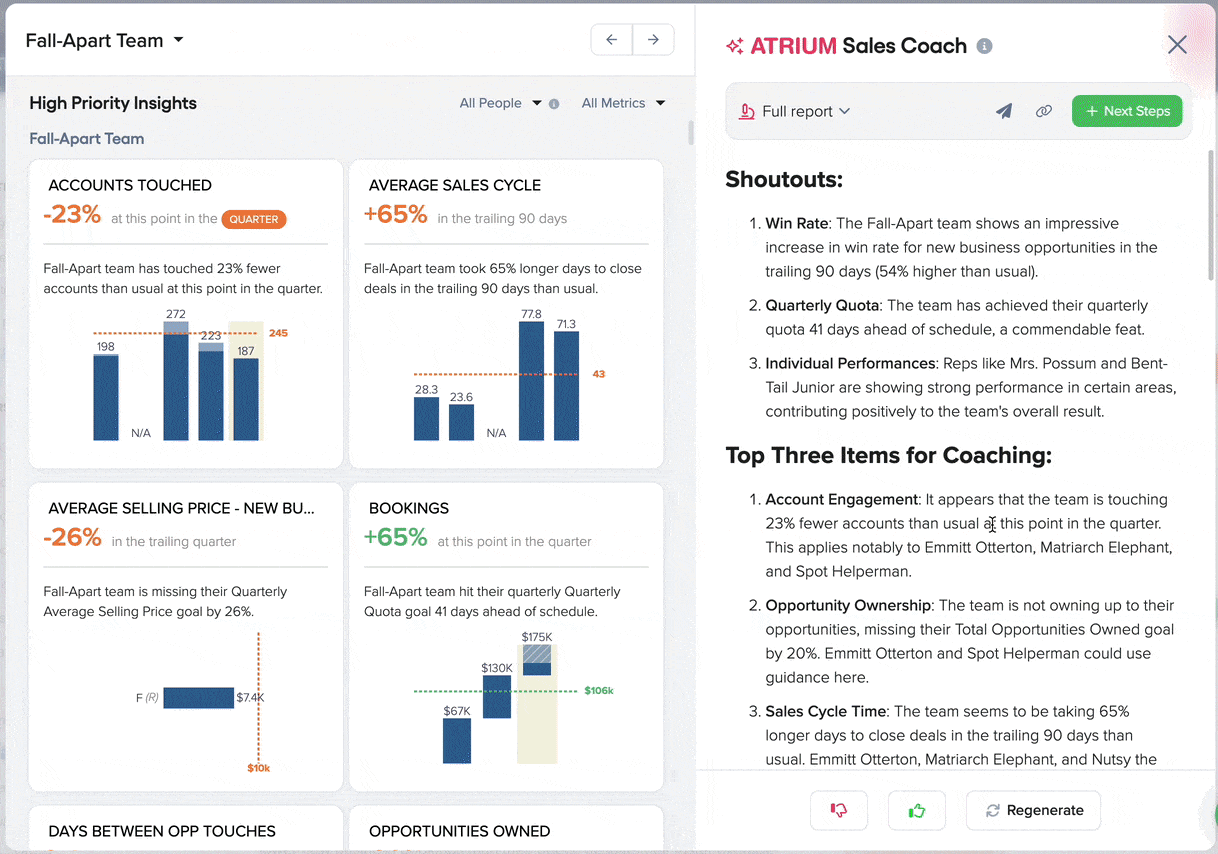The width and height of the screenshot is (1218, 854).
Task: Select the 272 bar in Accounts Touched chart
Action: tap(176, 381)
